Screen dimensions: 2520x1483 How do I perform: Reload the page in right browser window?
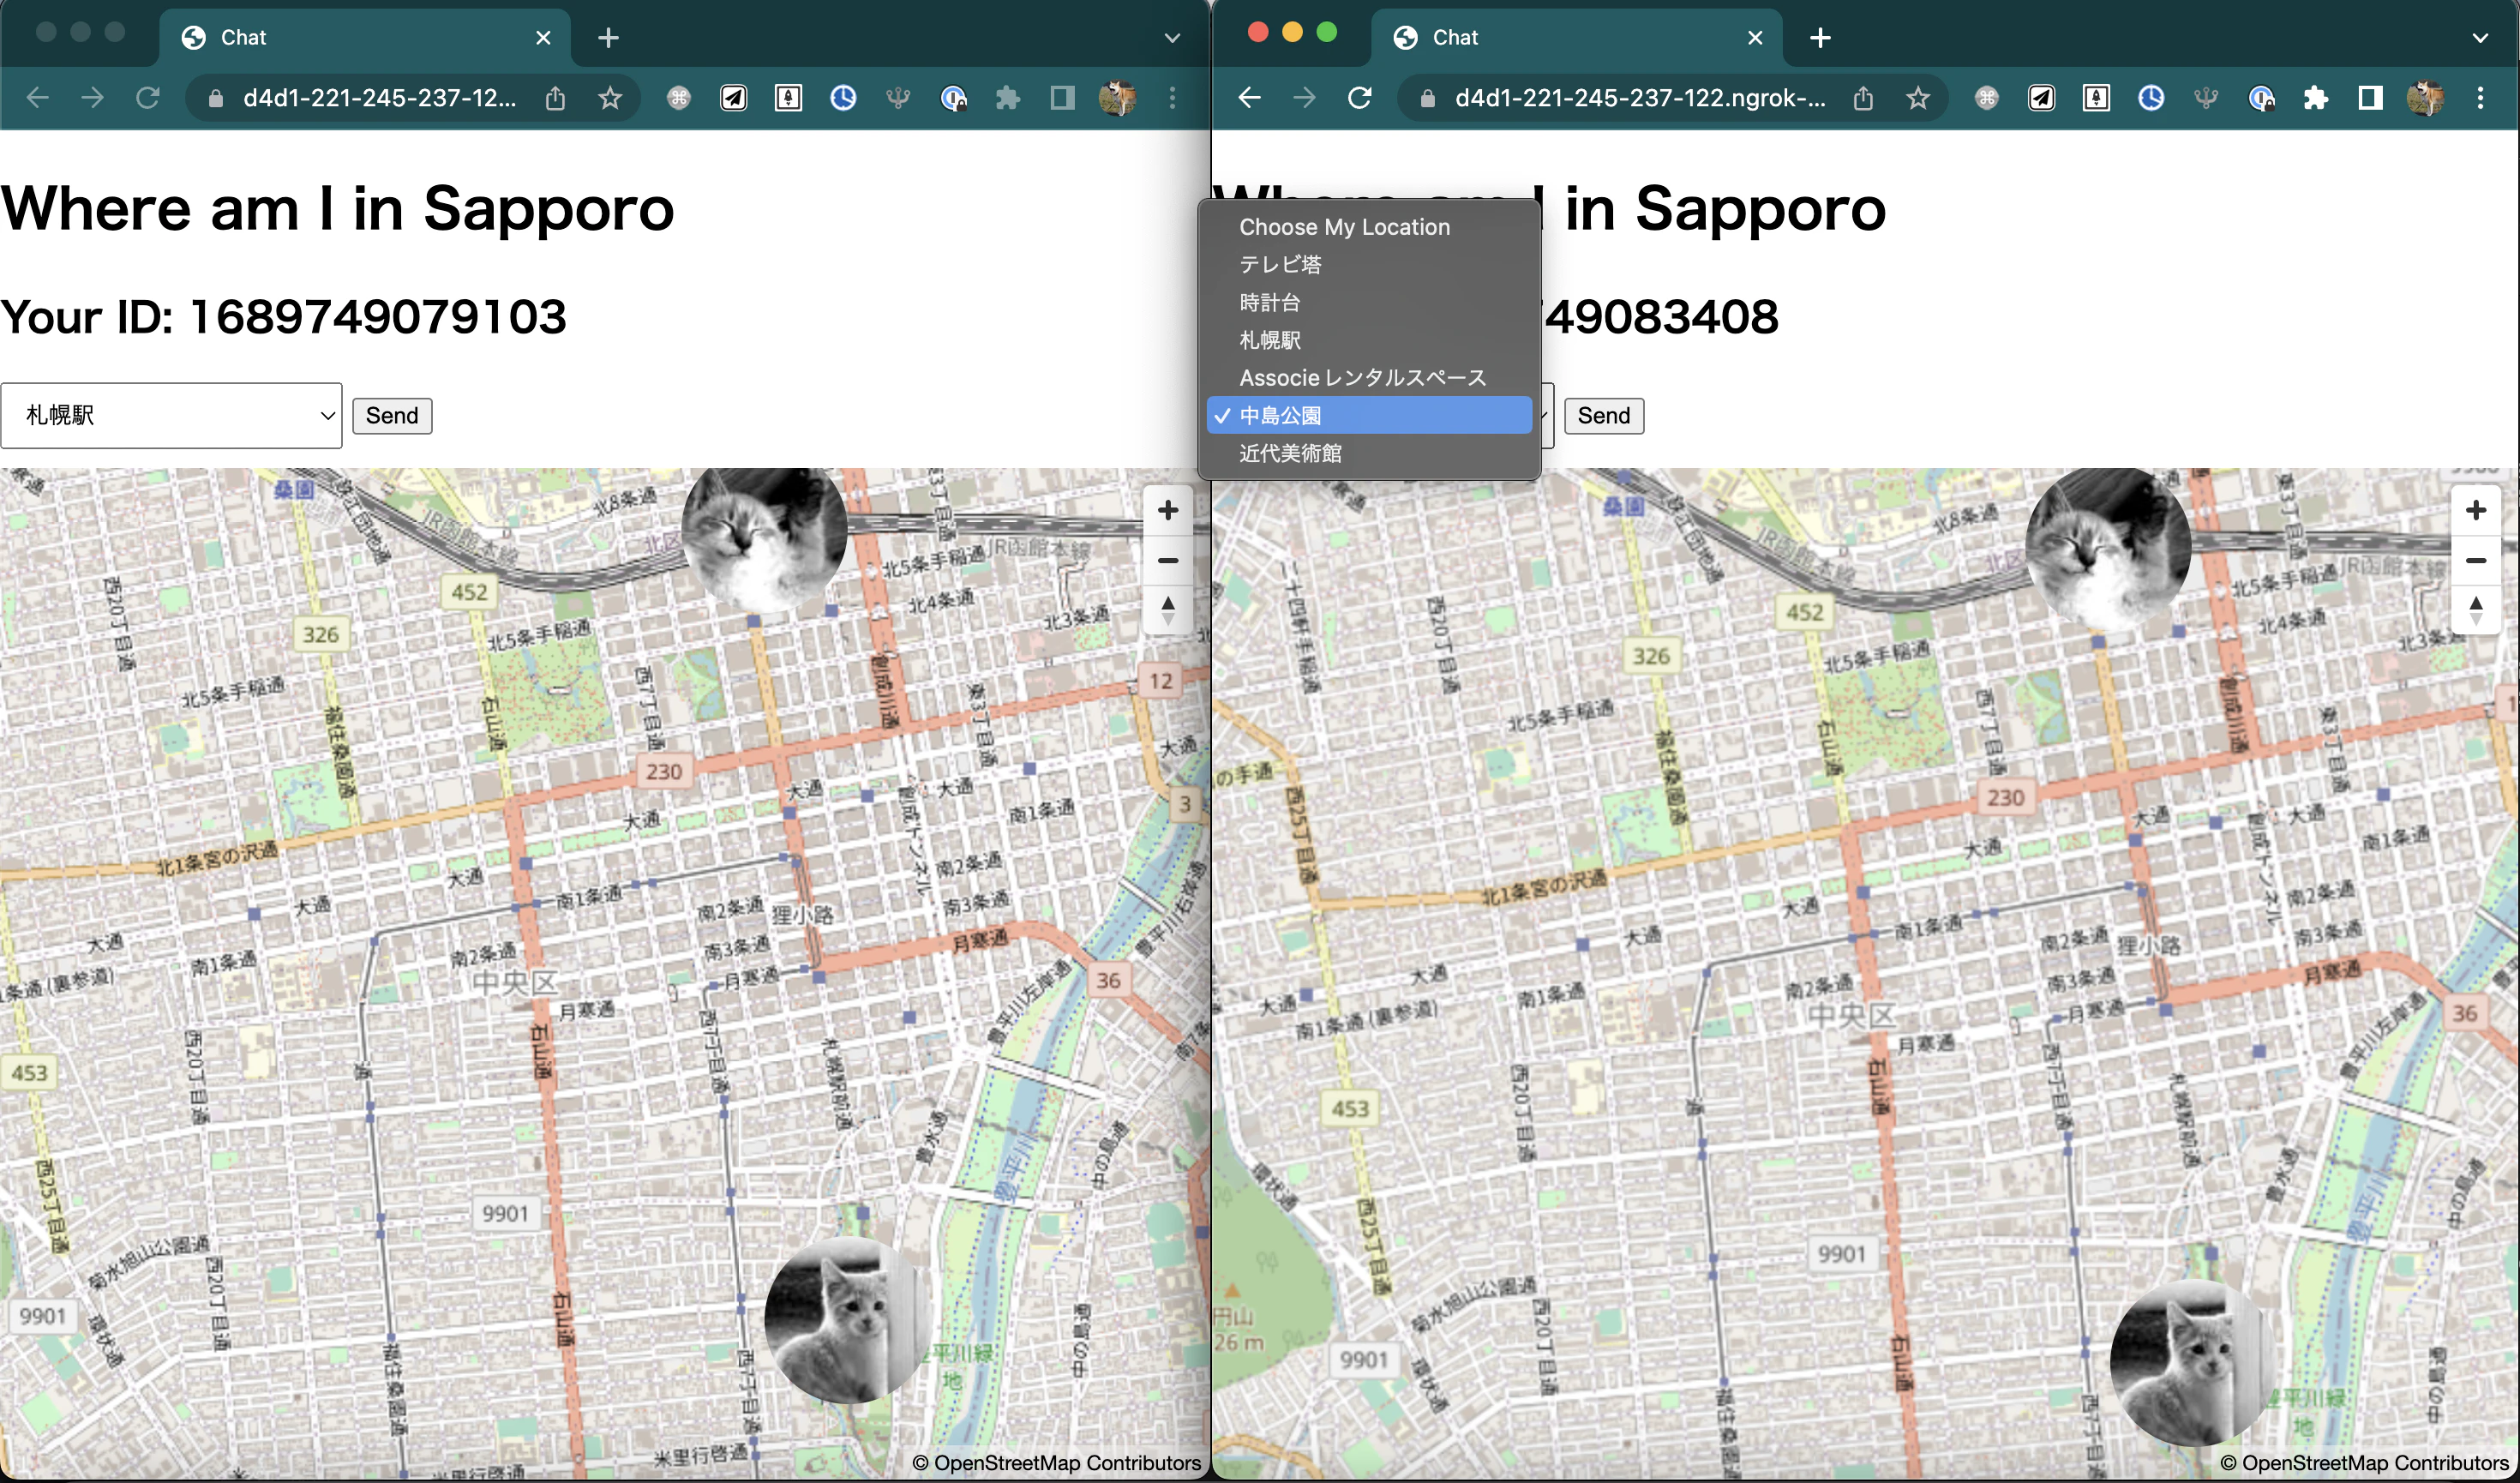point(1359,97)
